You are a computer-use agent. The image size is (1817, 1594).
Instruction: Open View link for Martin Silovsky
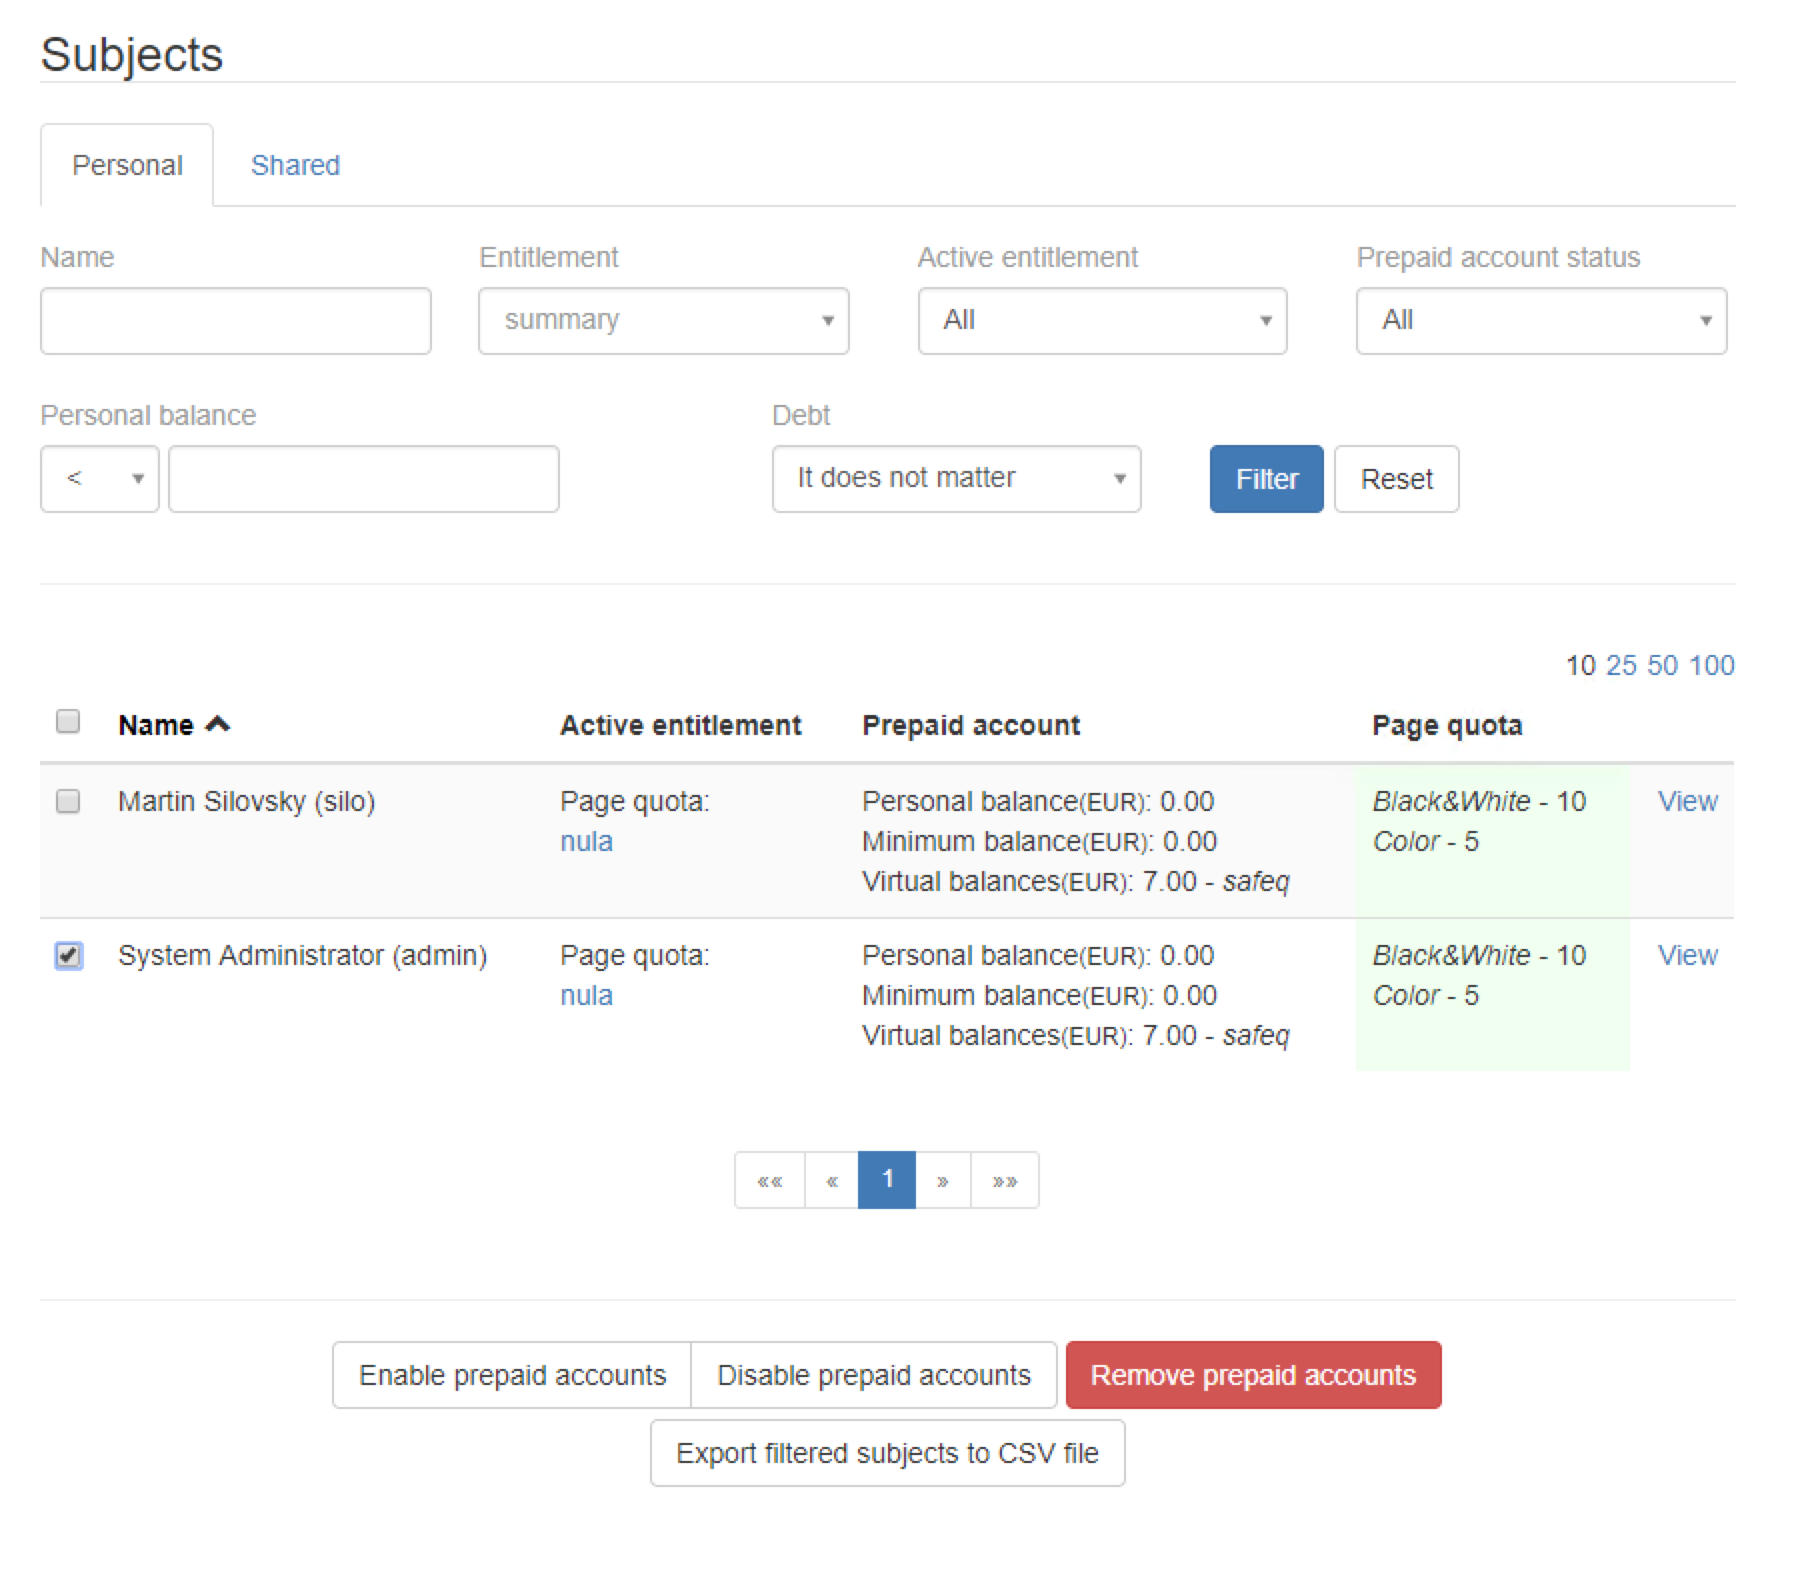click(x=1686, y=801)
